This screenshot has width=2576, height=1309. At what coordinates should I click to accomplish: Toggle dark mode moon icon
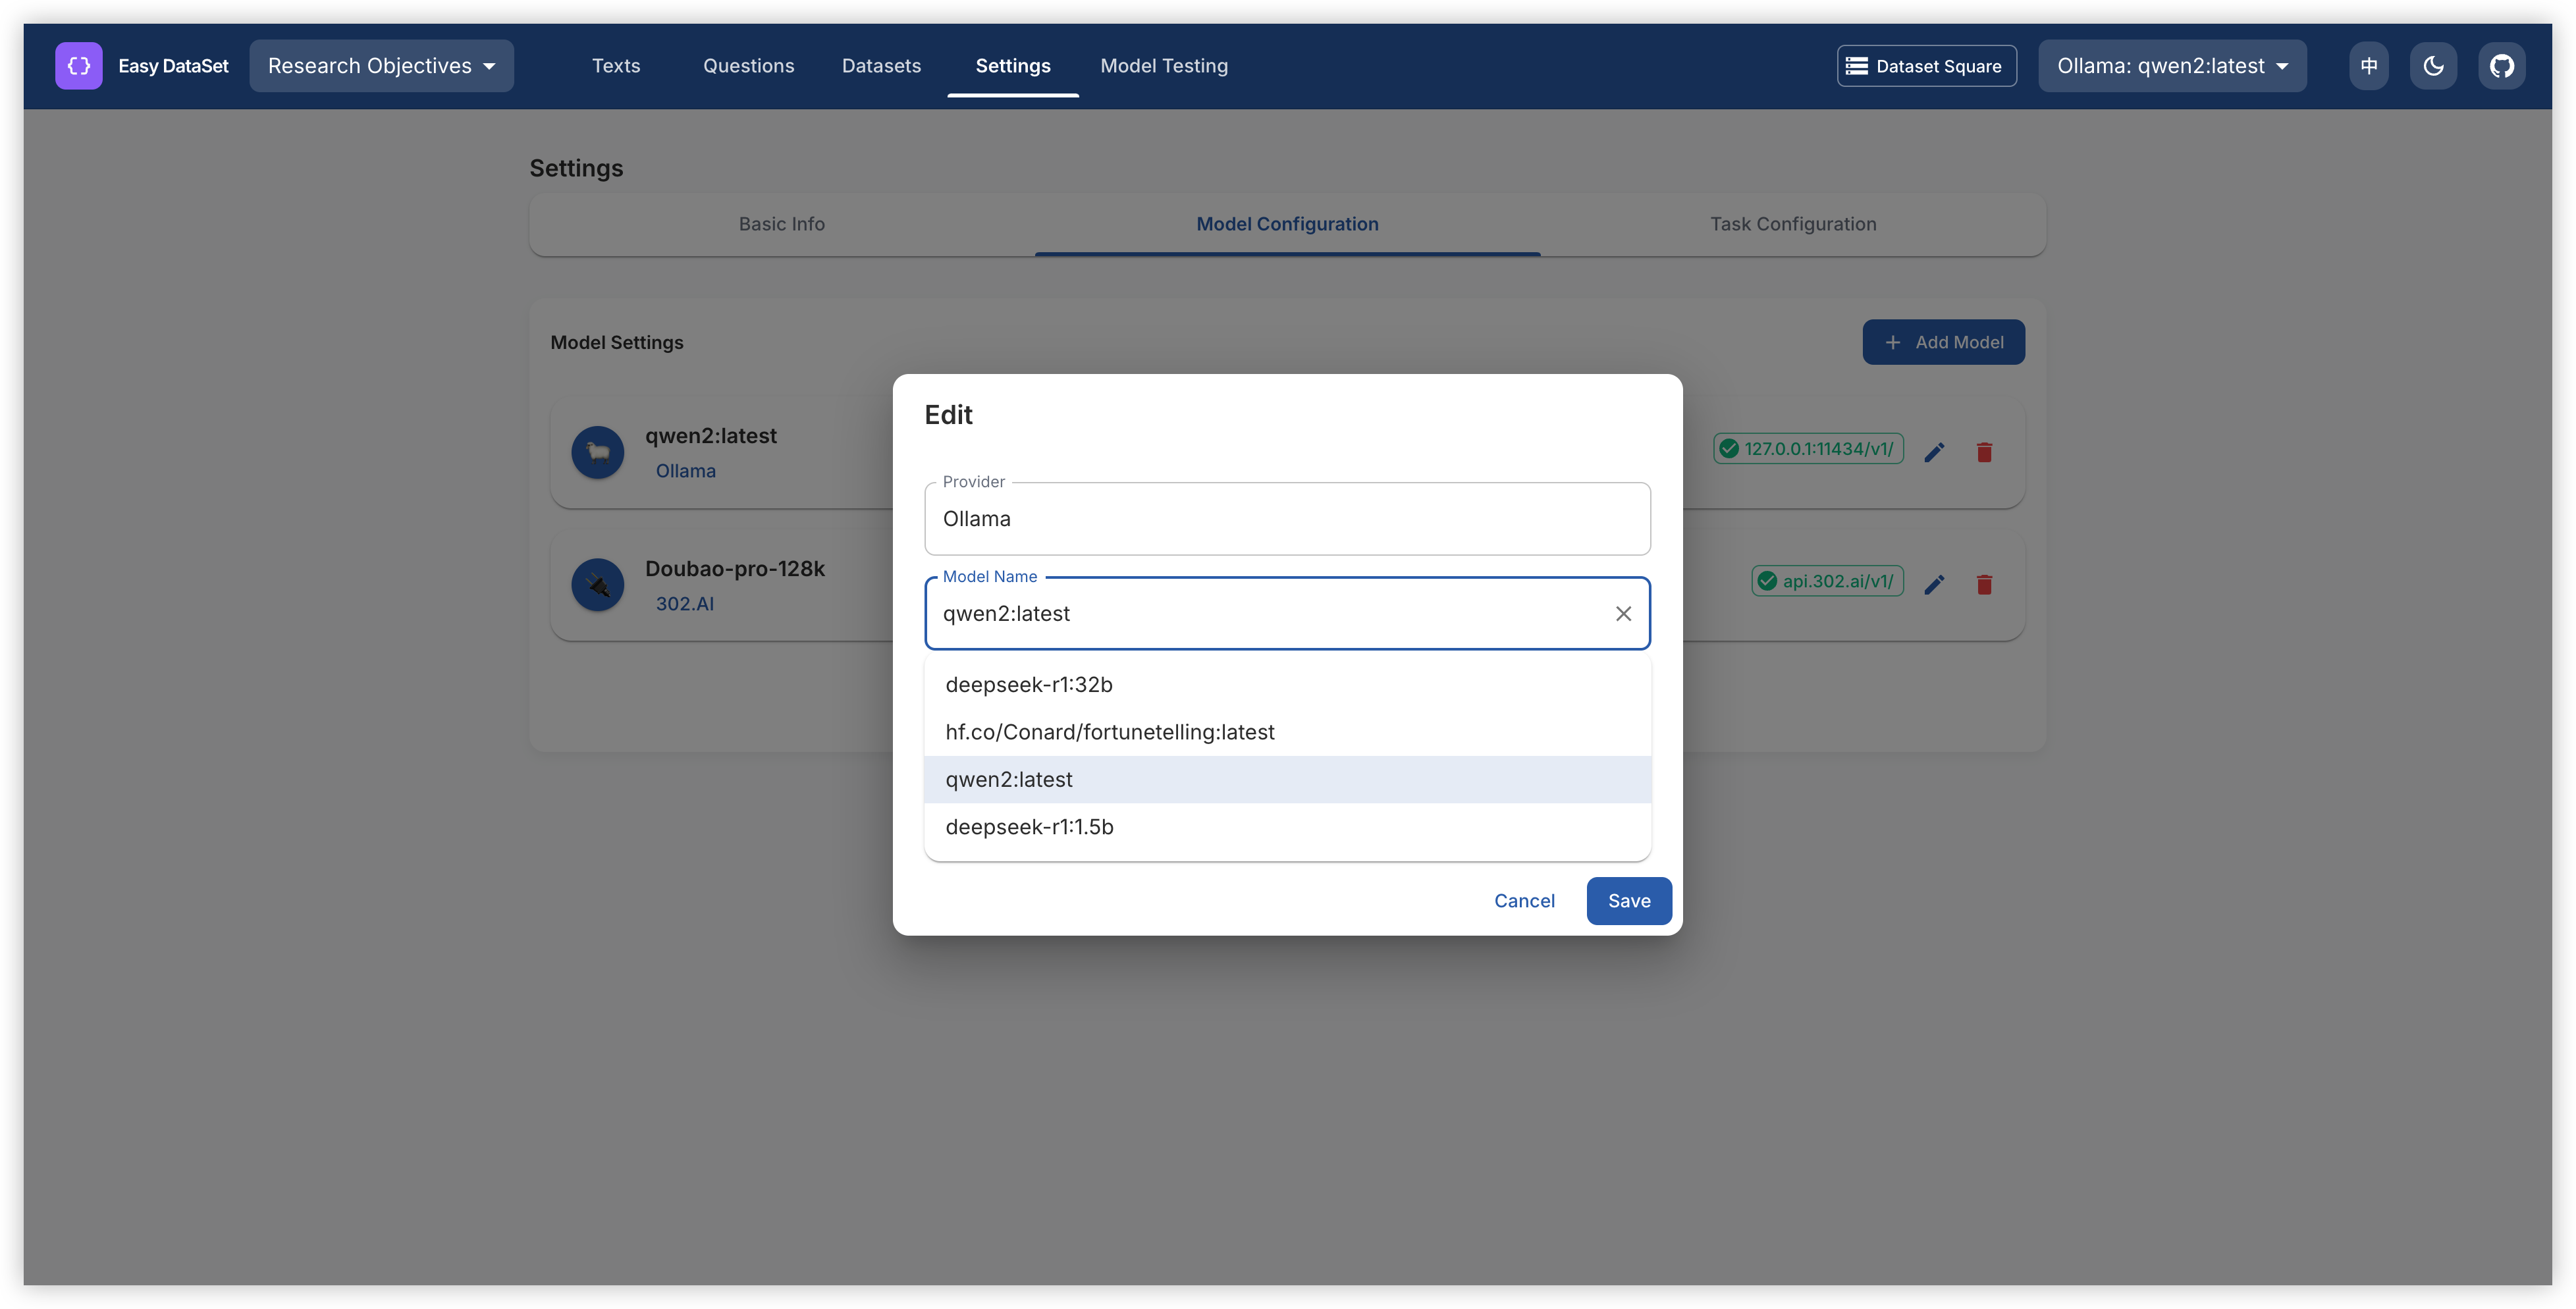[2433, 66]
